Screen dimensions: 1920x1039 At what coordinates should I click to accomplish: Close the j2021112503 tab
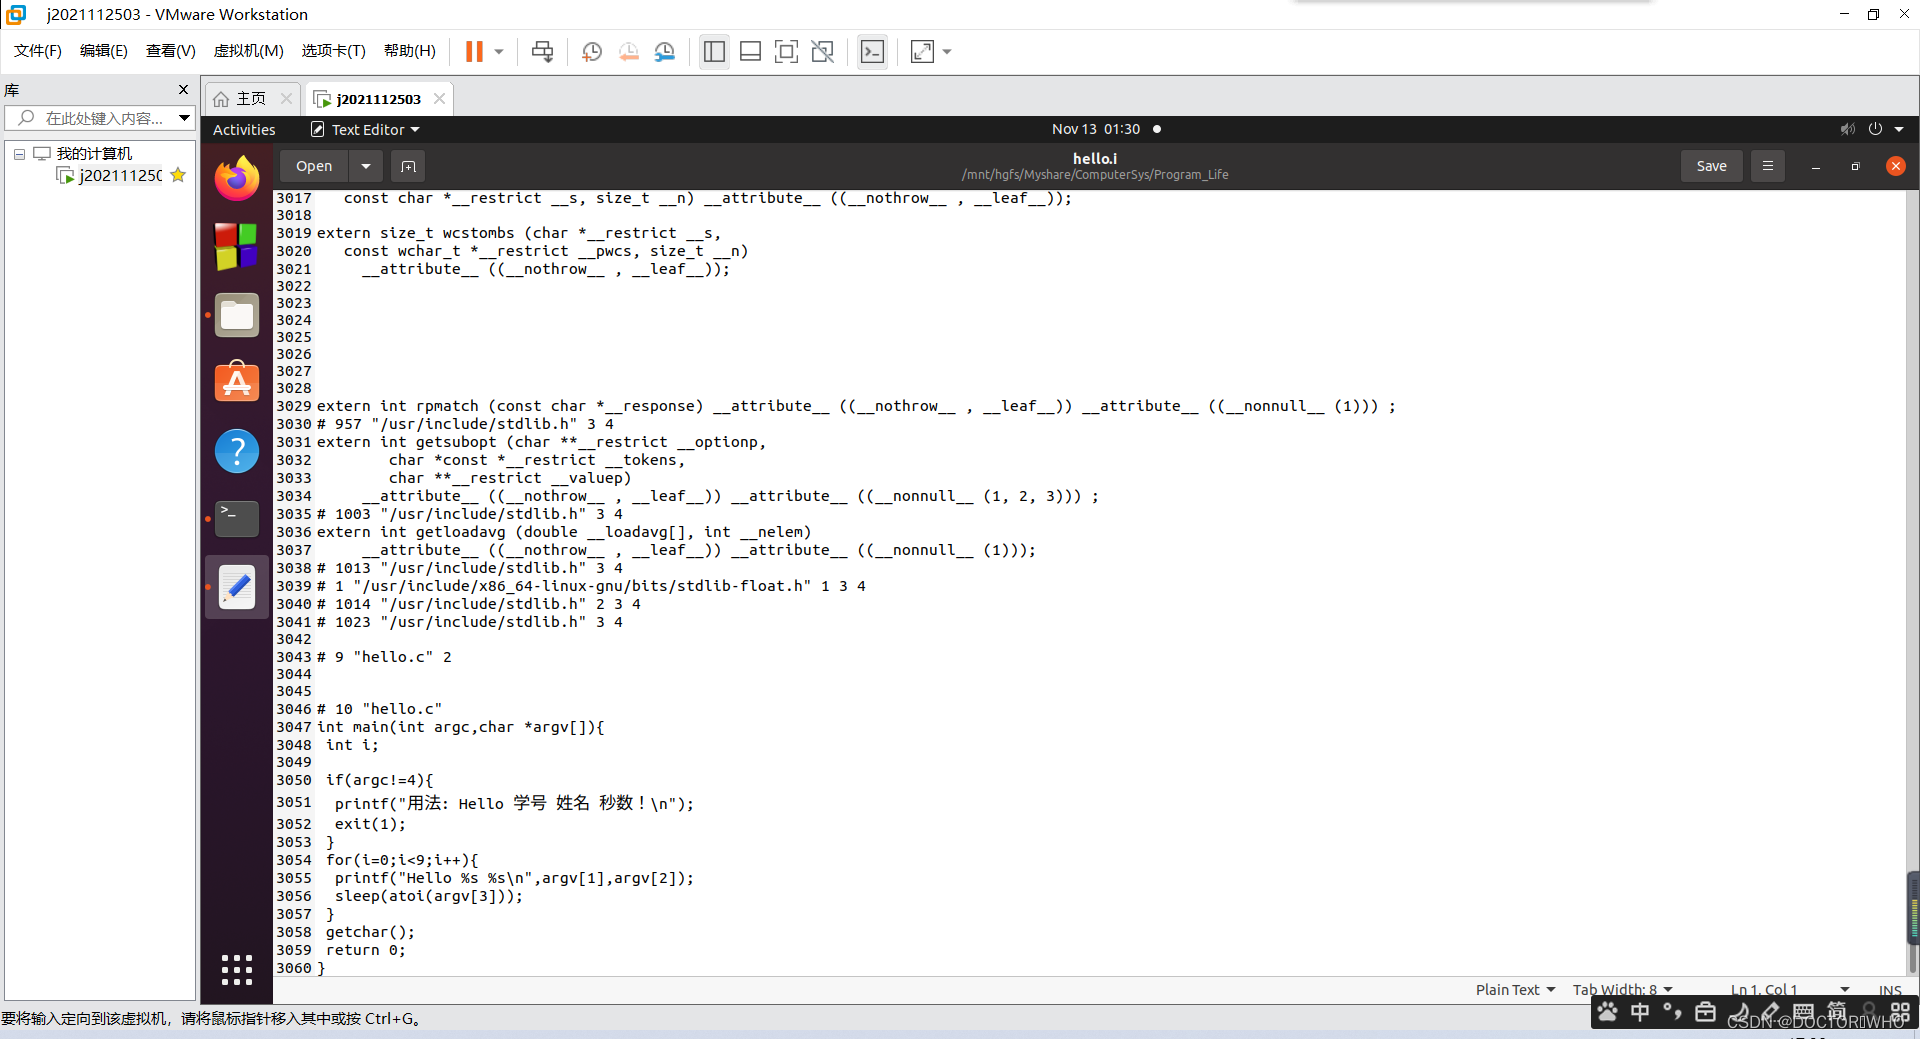pyautogui.click(x=439, y=98)
